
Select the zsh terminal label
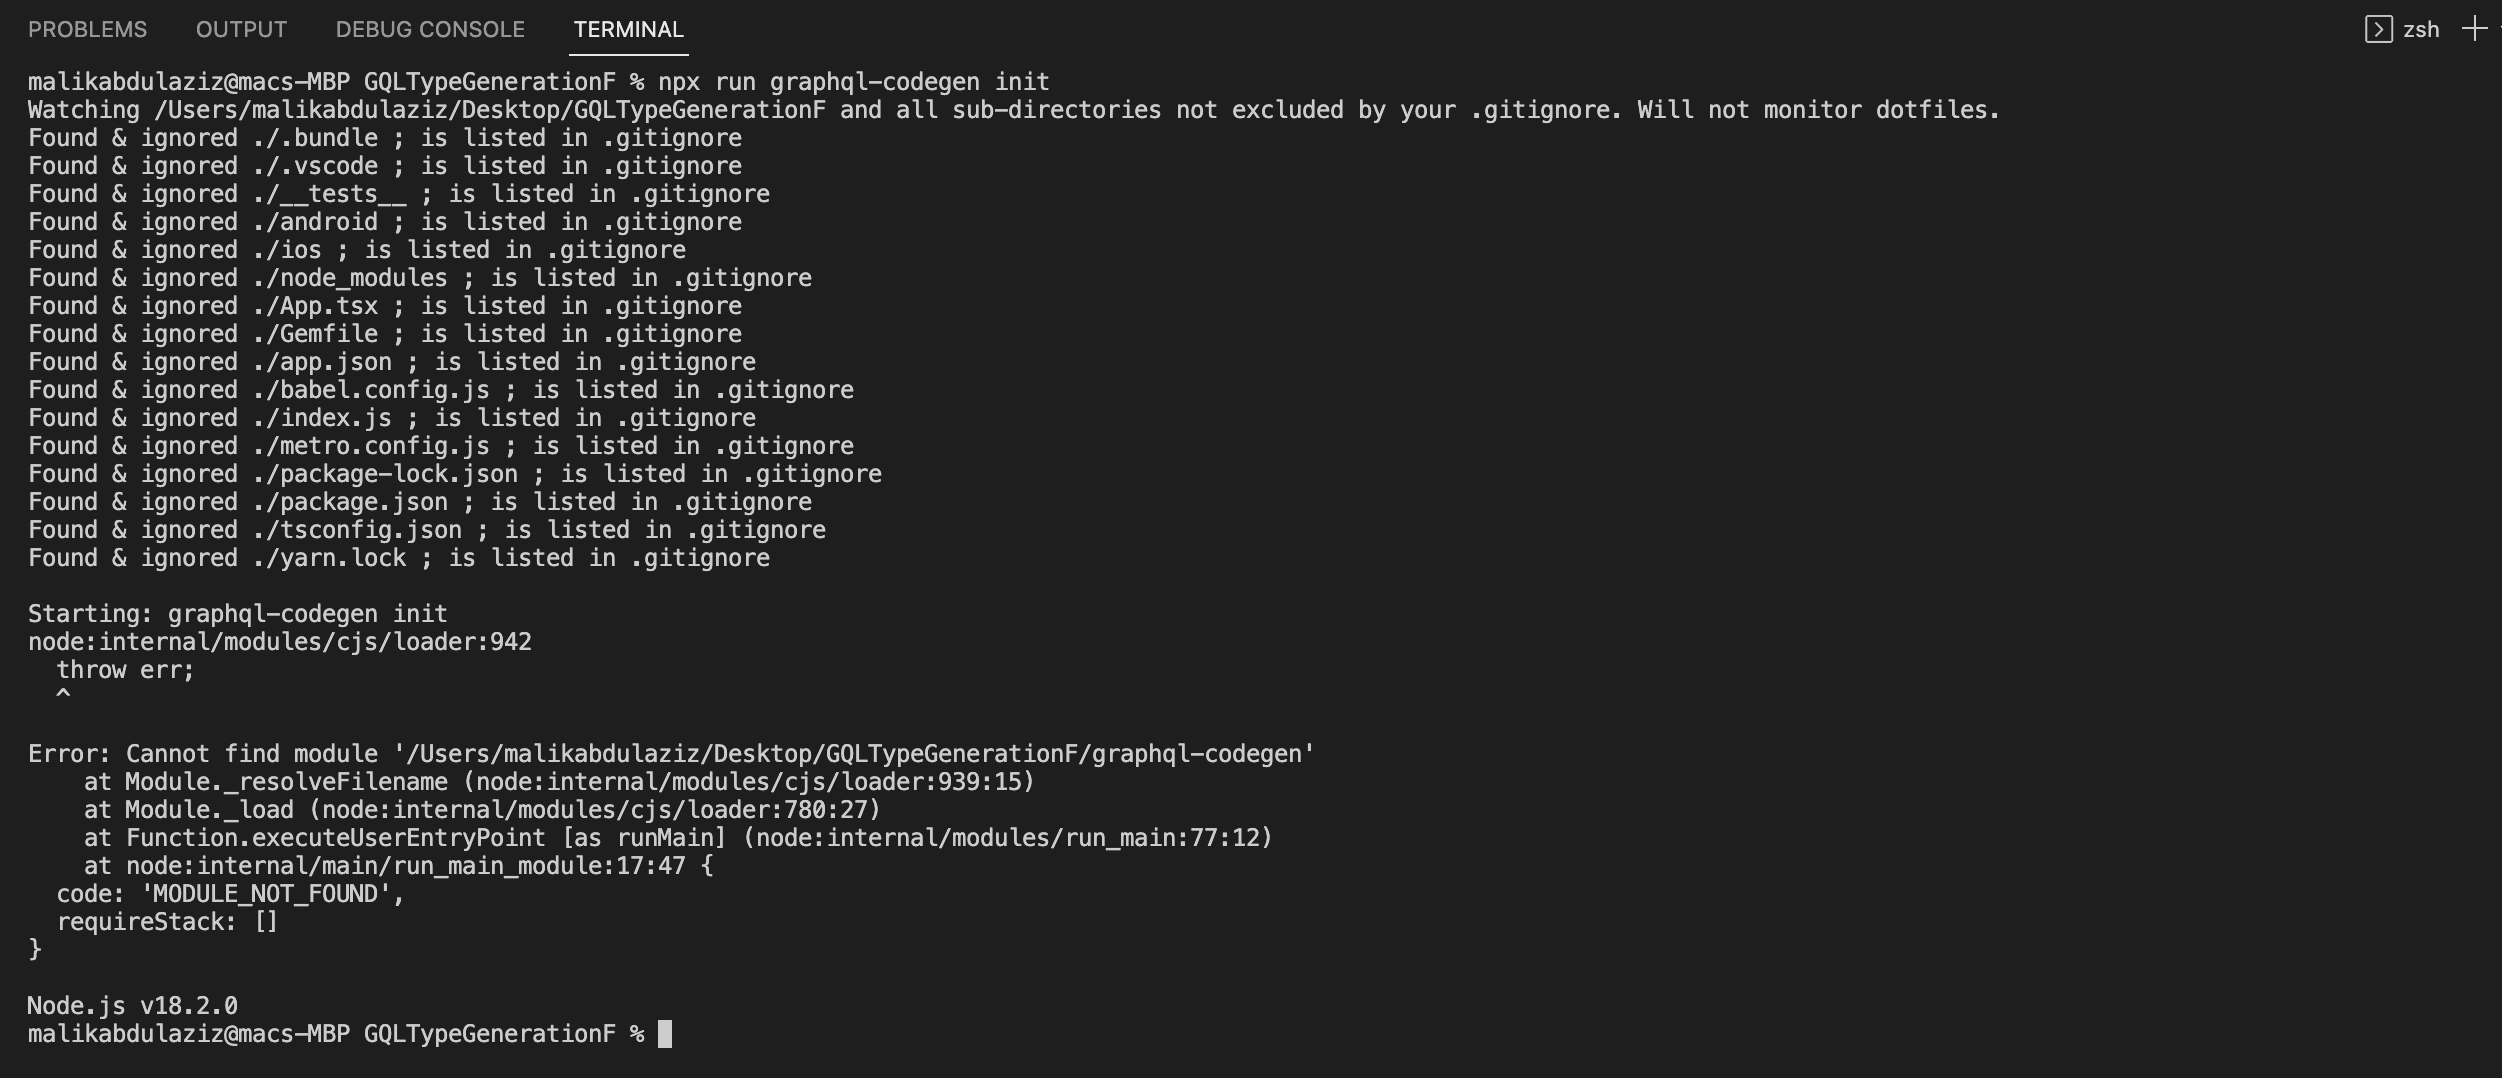(2421, 29)
